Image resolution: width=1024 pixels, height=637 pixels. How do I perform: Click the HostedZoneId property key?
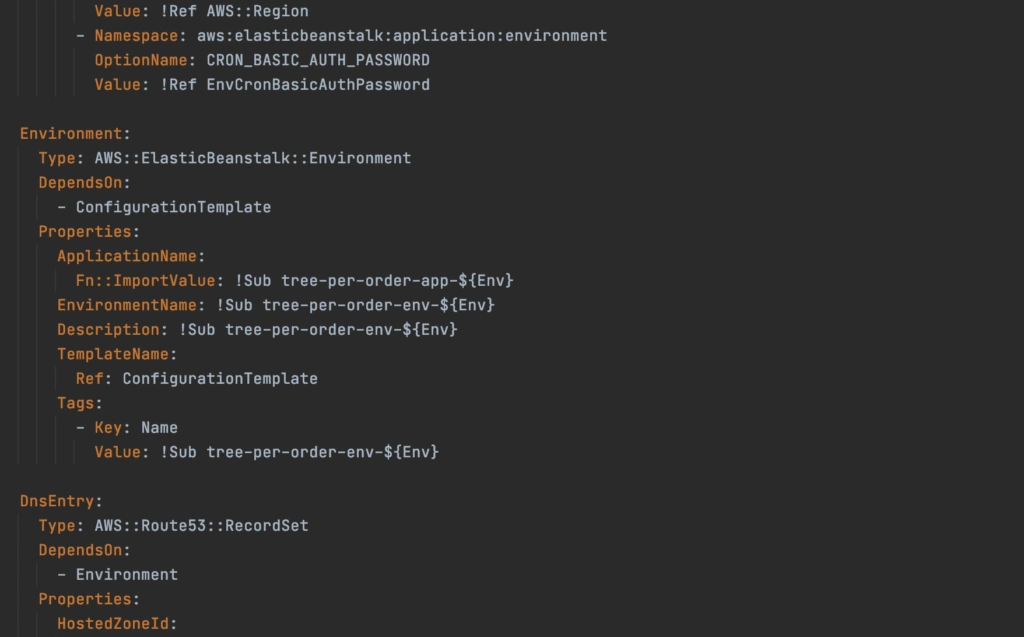coord(114,623)
